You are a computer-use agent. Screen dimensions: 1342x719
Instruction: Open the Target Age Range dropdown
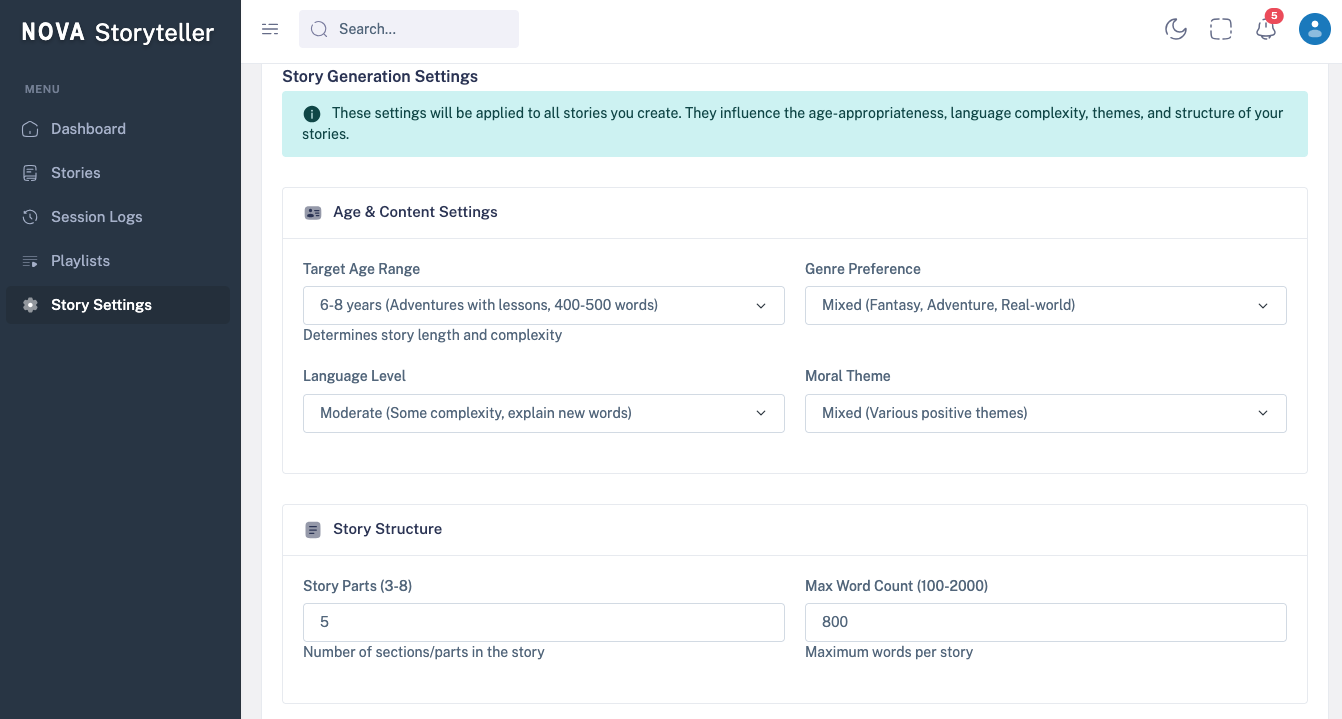coord(543,305)
